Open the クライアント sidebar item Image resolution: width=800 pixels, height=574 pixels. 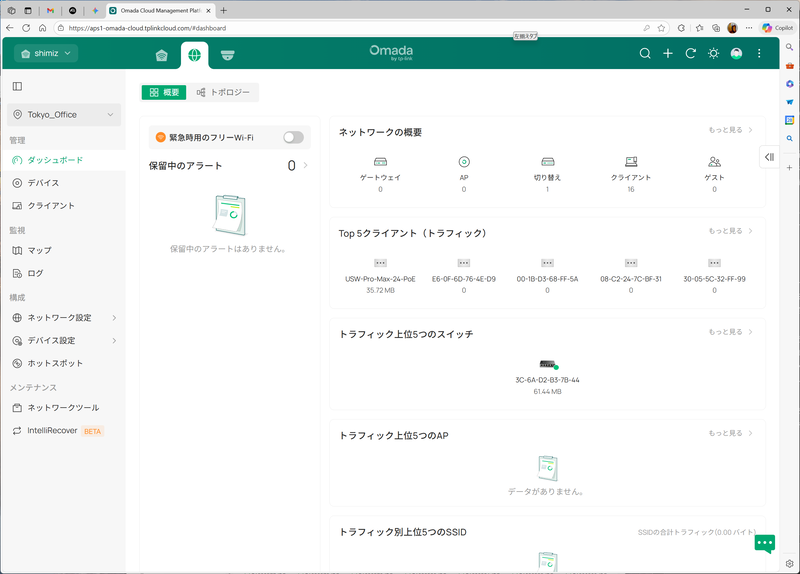click(x=62, y=206)
